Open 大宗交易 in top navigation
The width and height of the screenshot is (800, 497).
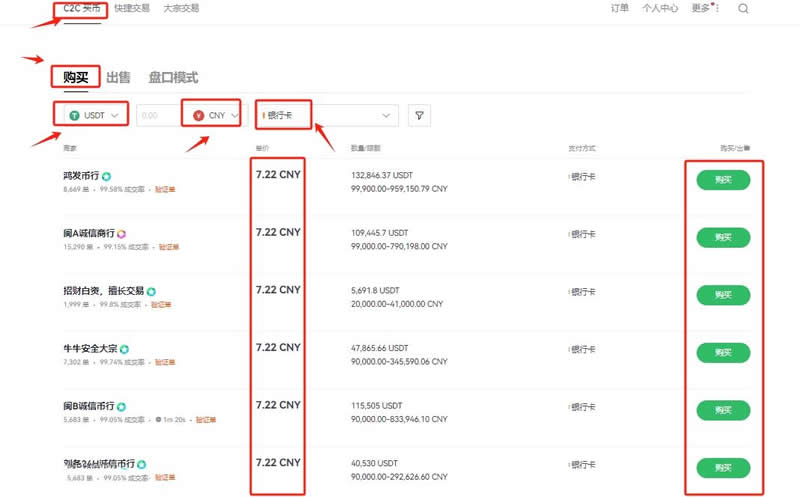tap(180, 8)
